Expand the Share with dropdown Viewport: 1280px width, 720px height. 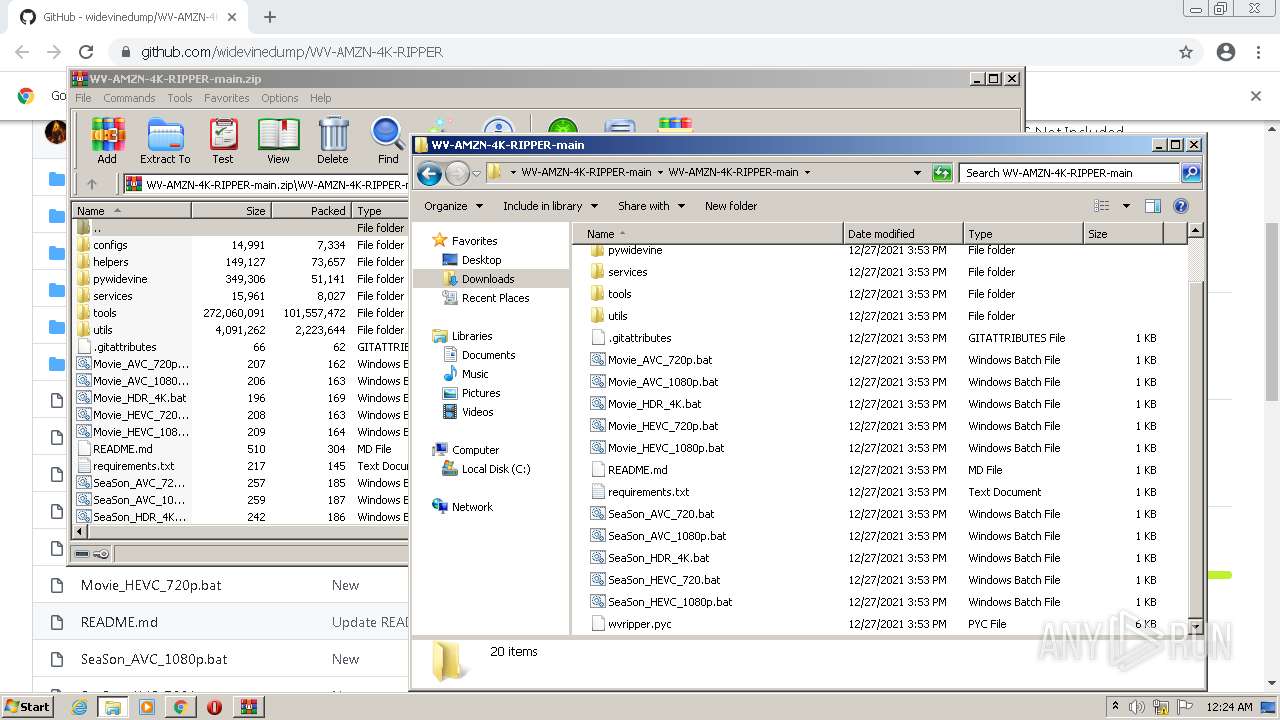[x=651, y=206]
